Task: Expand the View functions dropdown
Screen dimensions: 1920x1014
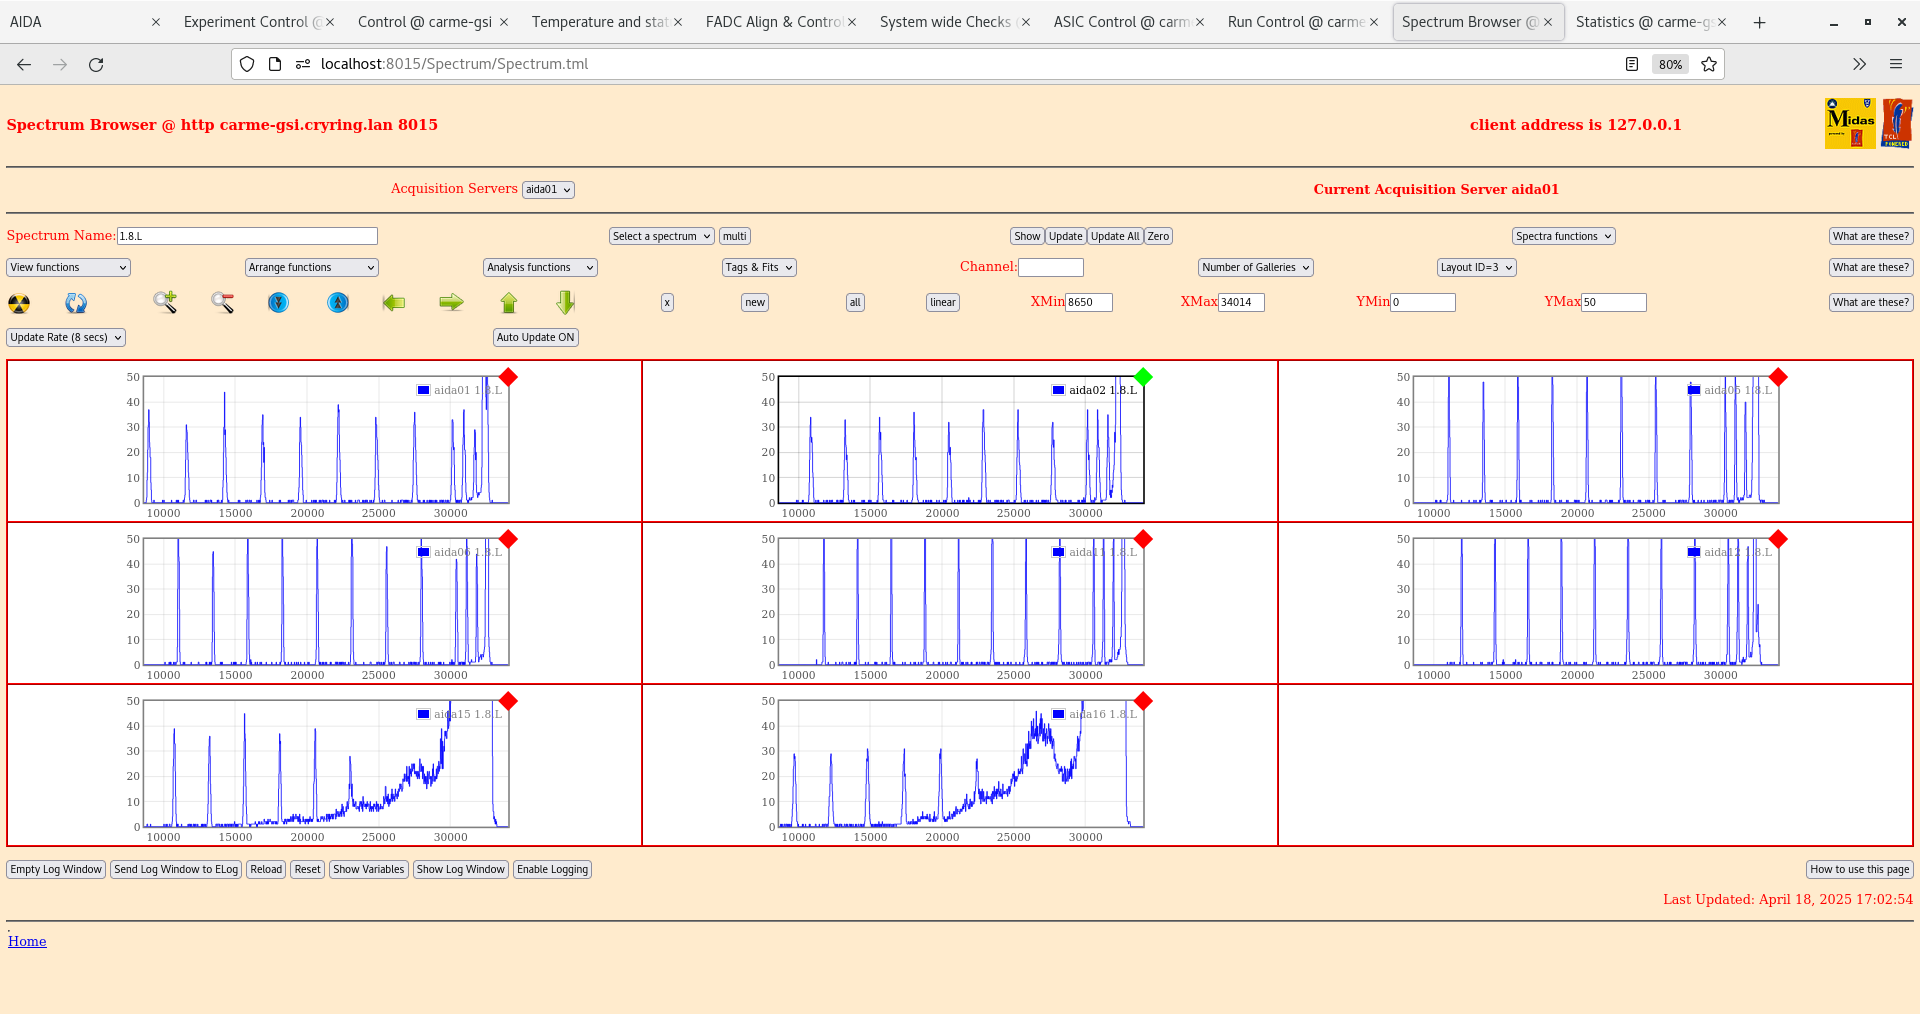Action: tap(68, 267)
